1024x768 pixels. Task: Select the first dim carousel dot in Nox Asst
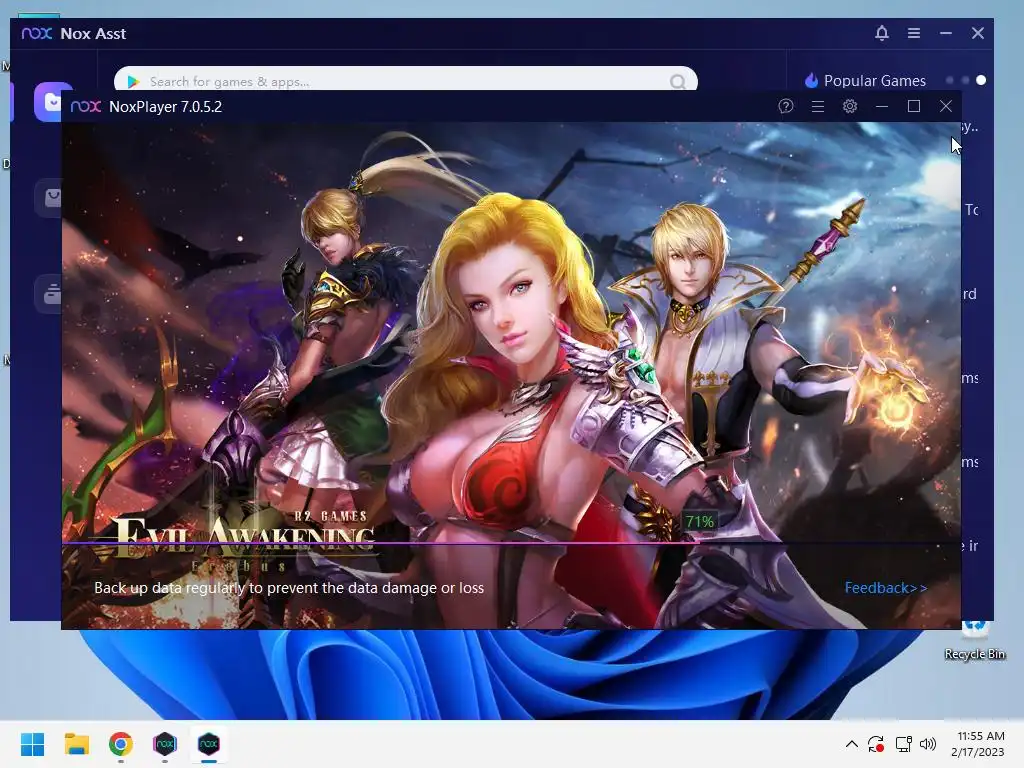(x=950, y=80)
